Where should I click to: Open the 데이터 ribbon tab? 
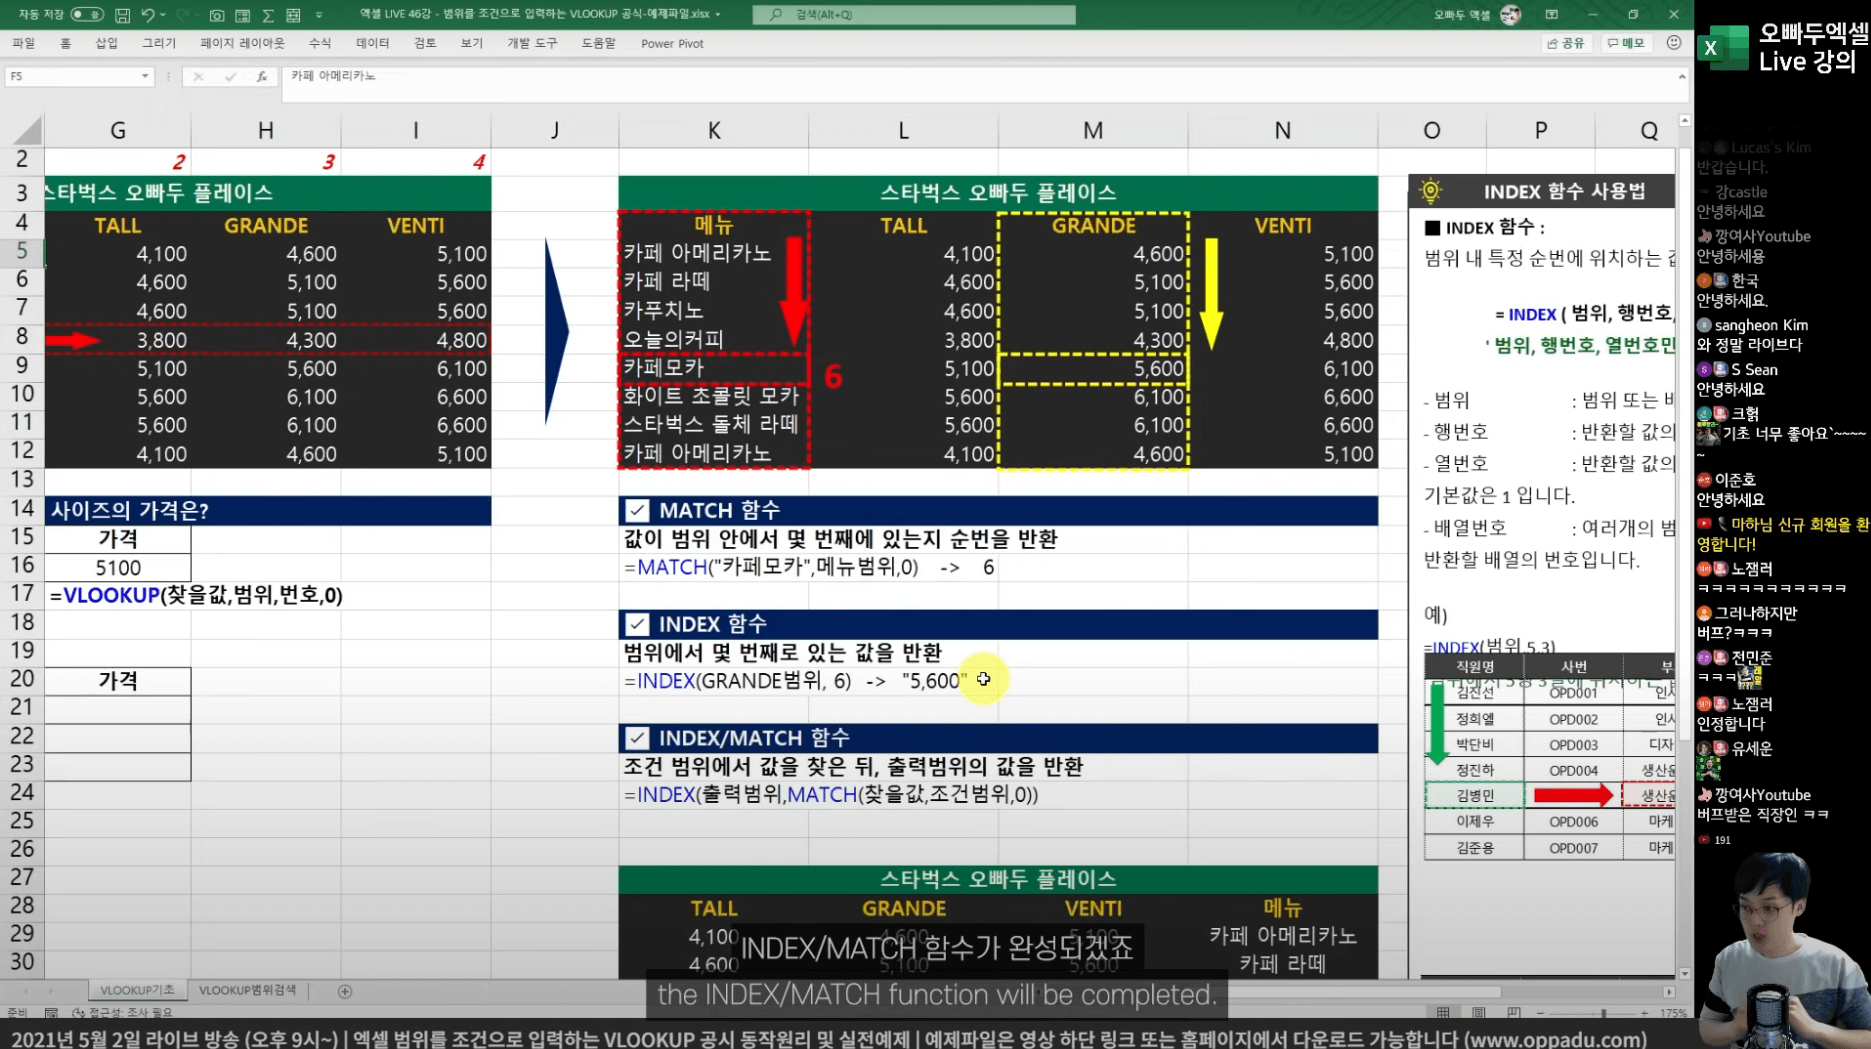[x=373, y=43]
